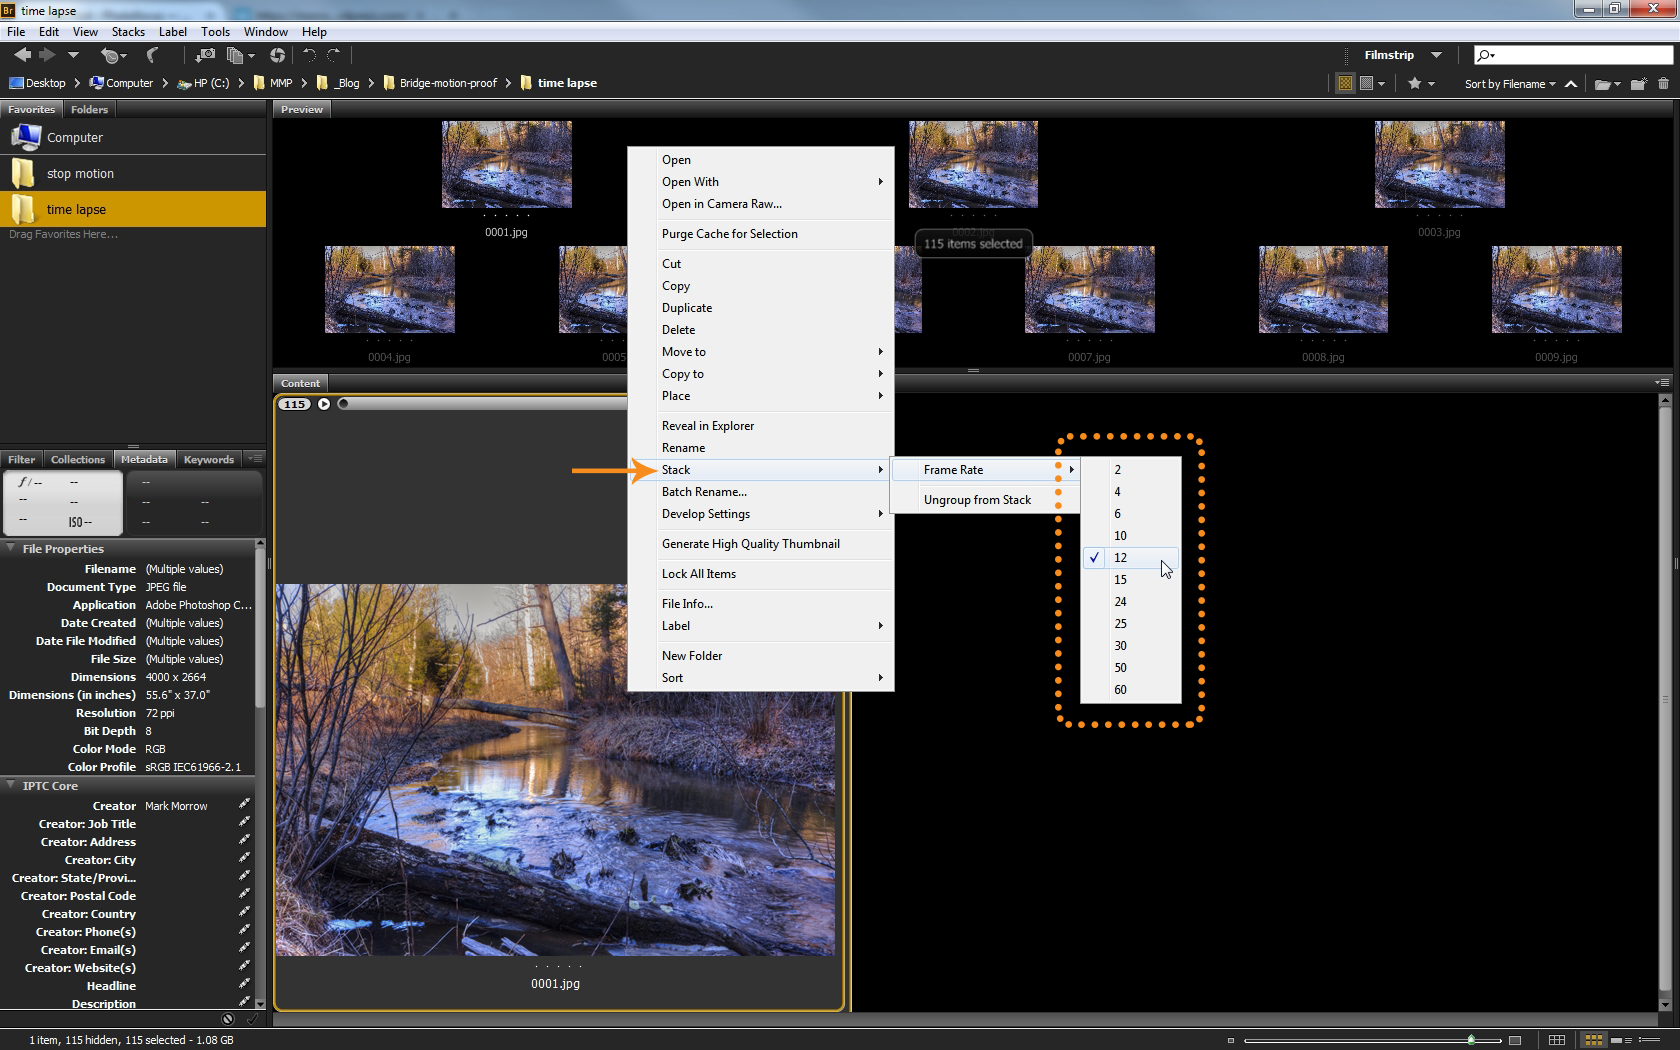Switch to view content as thumbnails
The image size is (1680, 1050).
[1593, 1040]
